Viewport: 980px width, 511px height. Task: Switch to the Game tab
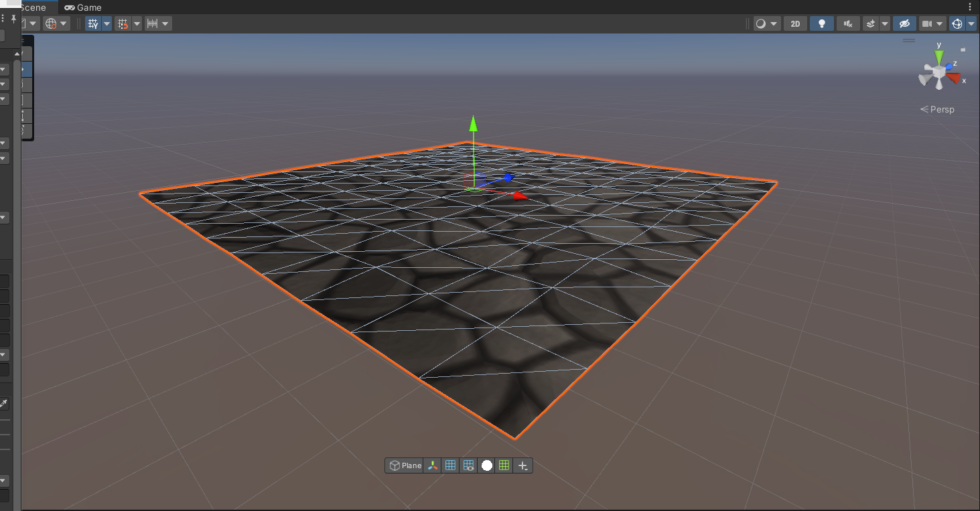[82, 7]
